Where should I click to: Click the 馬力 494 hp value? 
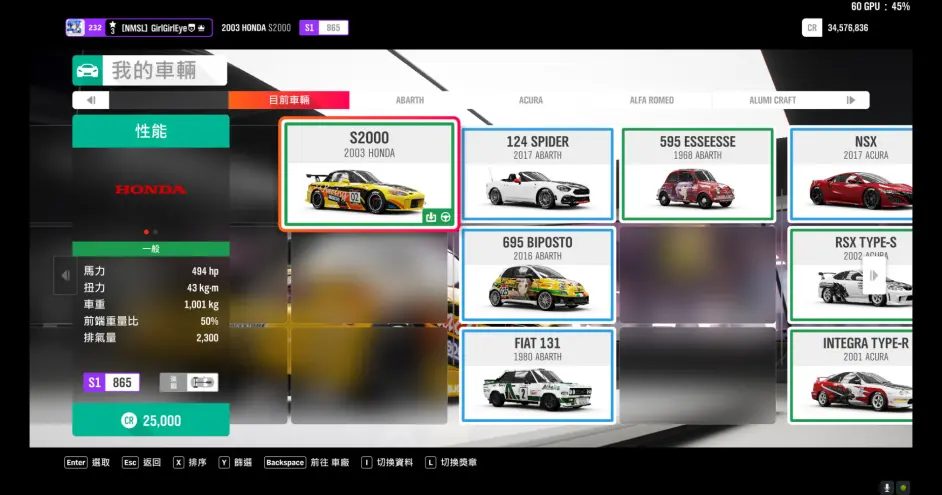205,271
